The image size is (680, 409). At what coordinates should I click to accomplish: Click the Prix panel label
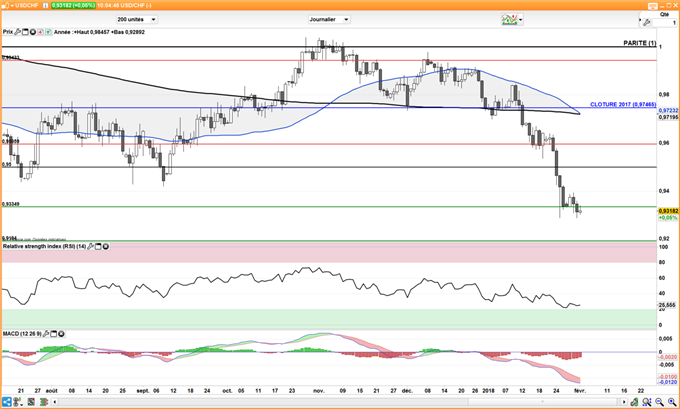click(8, 32)
